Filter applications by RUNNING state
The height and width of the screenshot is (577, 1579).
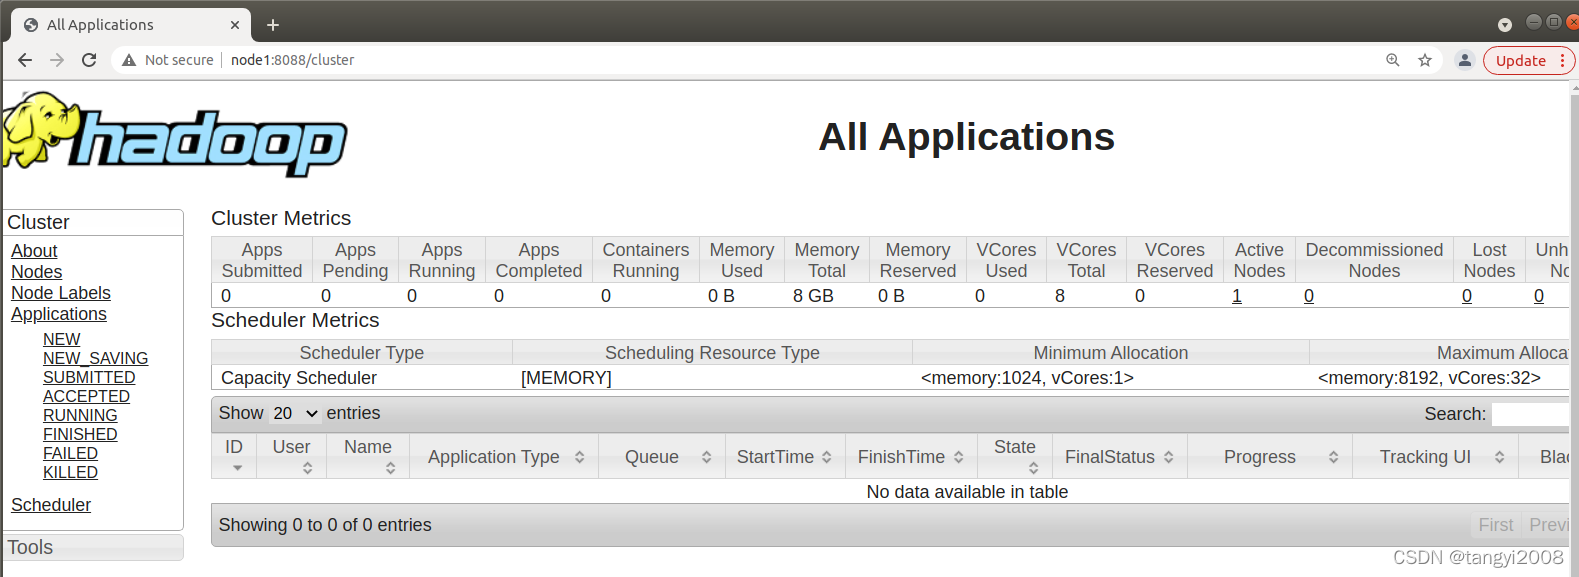(80, 415)
